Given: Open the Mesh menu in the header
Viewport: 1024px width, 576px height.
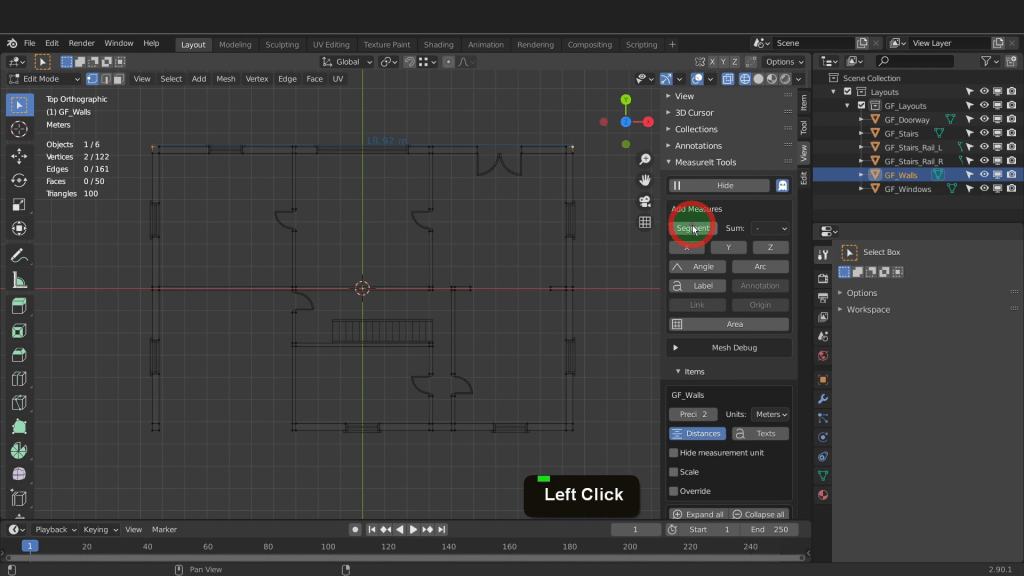Looking at the screenshot, I should (x=226, y=79).
